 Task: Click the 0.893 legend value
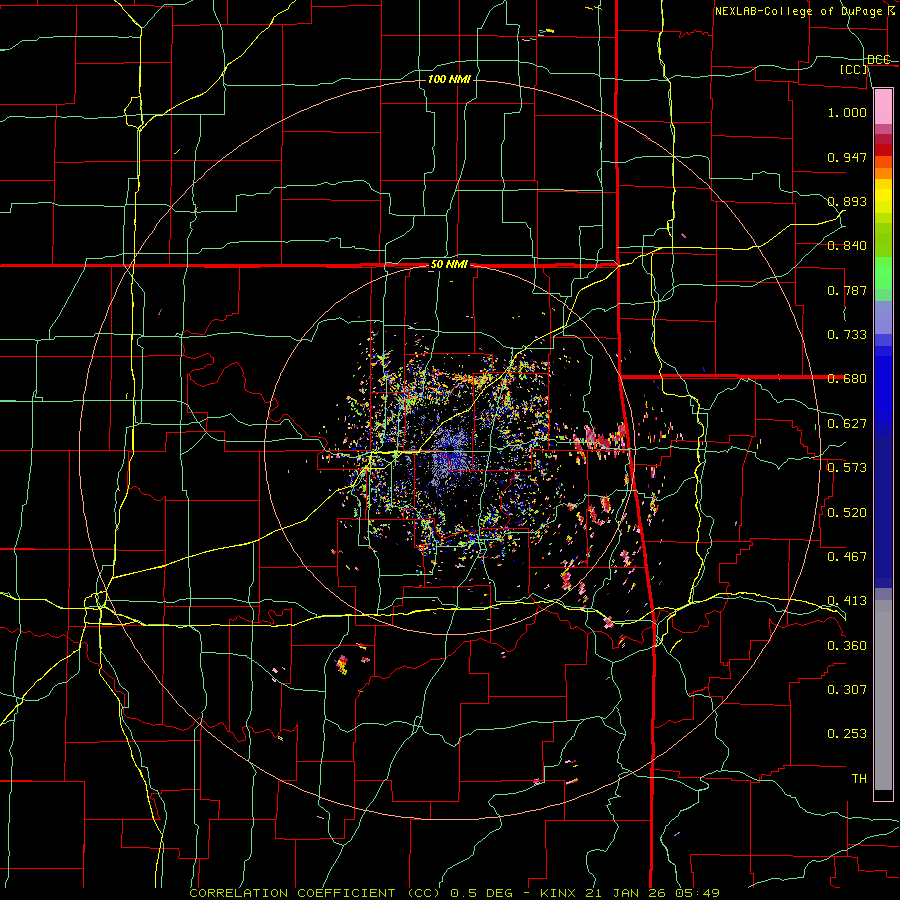click(847, 201)
